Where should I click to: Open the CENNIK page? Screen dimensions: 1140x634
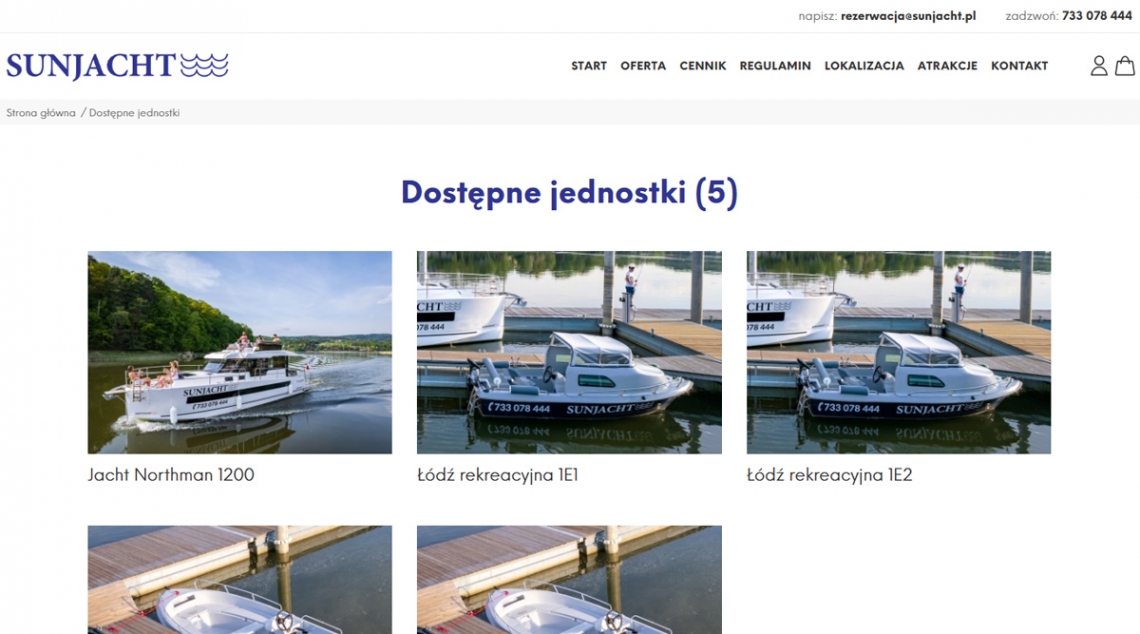point(702,65)
